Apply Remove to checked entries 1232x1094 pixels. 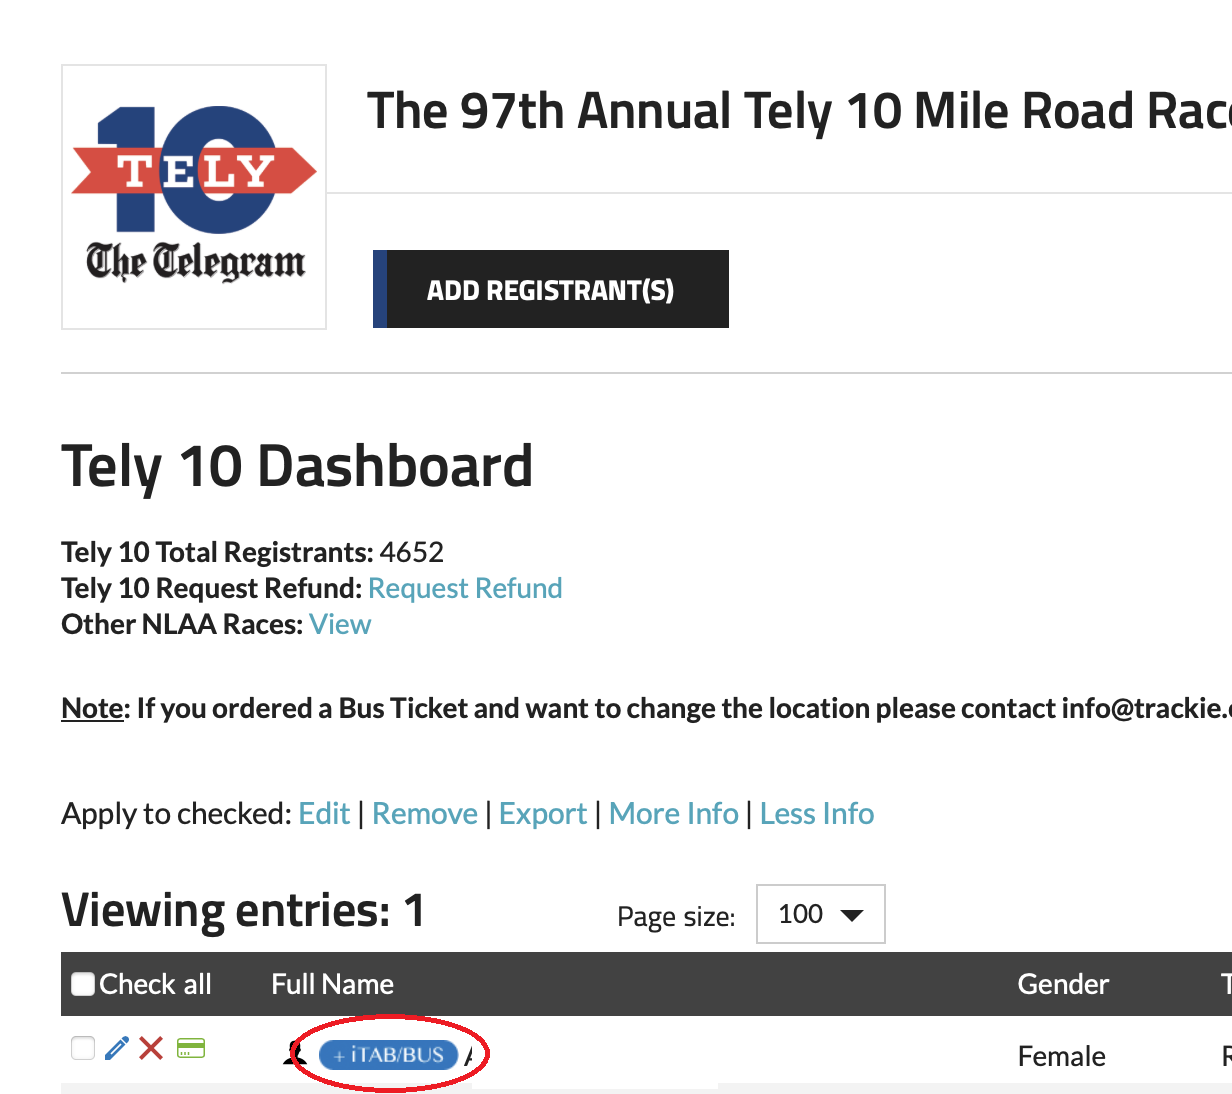425,814
